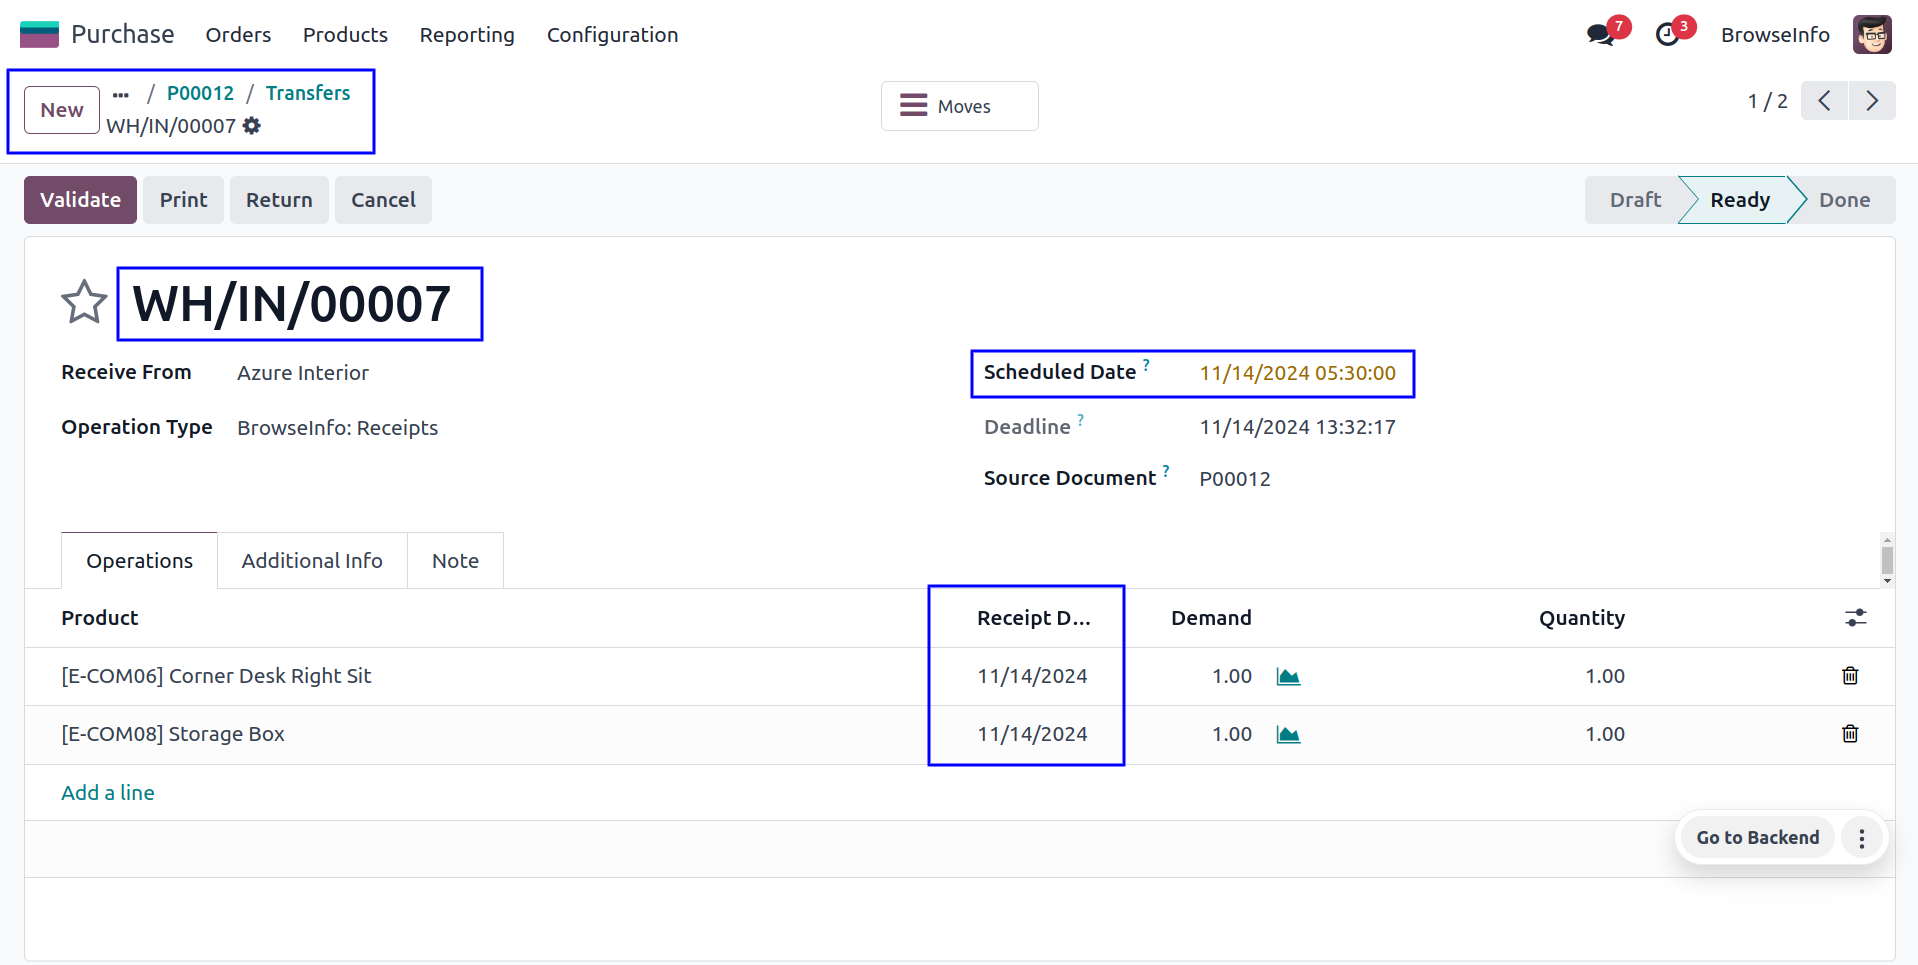Click the BrowseInfo user avatar
This screenshot has width=1918, height=965.
pos(1871,35)
